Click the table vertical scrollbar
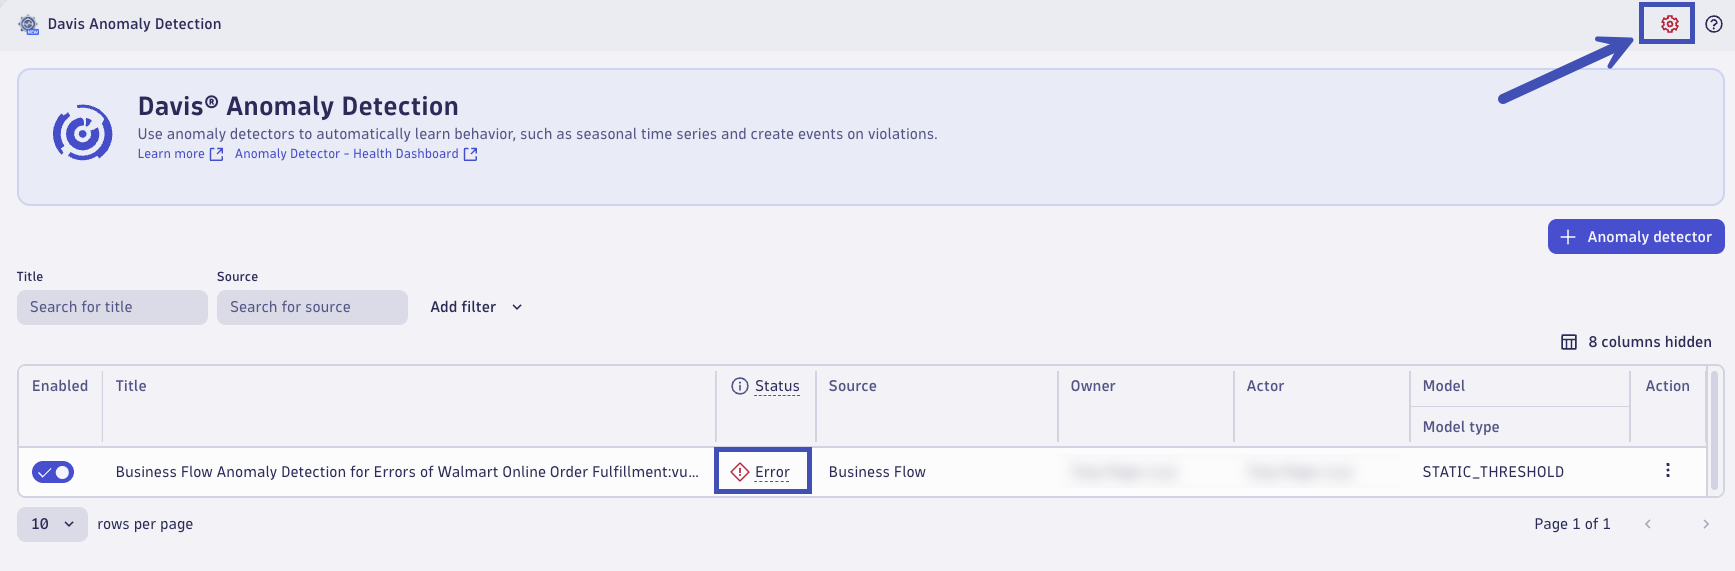Screen dimensions: 1735x571 (1714, 430)
